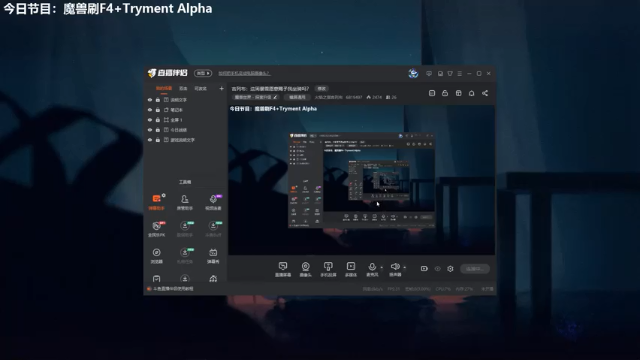Expand speaker volume options arrow
Screen dimensions: 640x360
tap(404, 267)
